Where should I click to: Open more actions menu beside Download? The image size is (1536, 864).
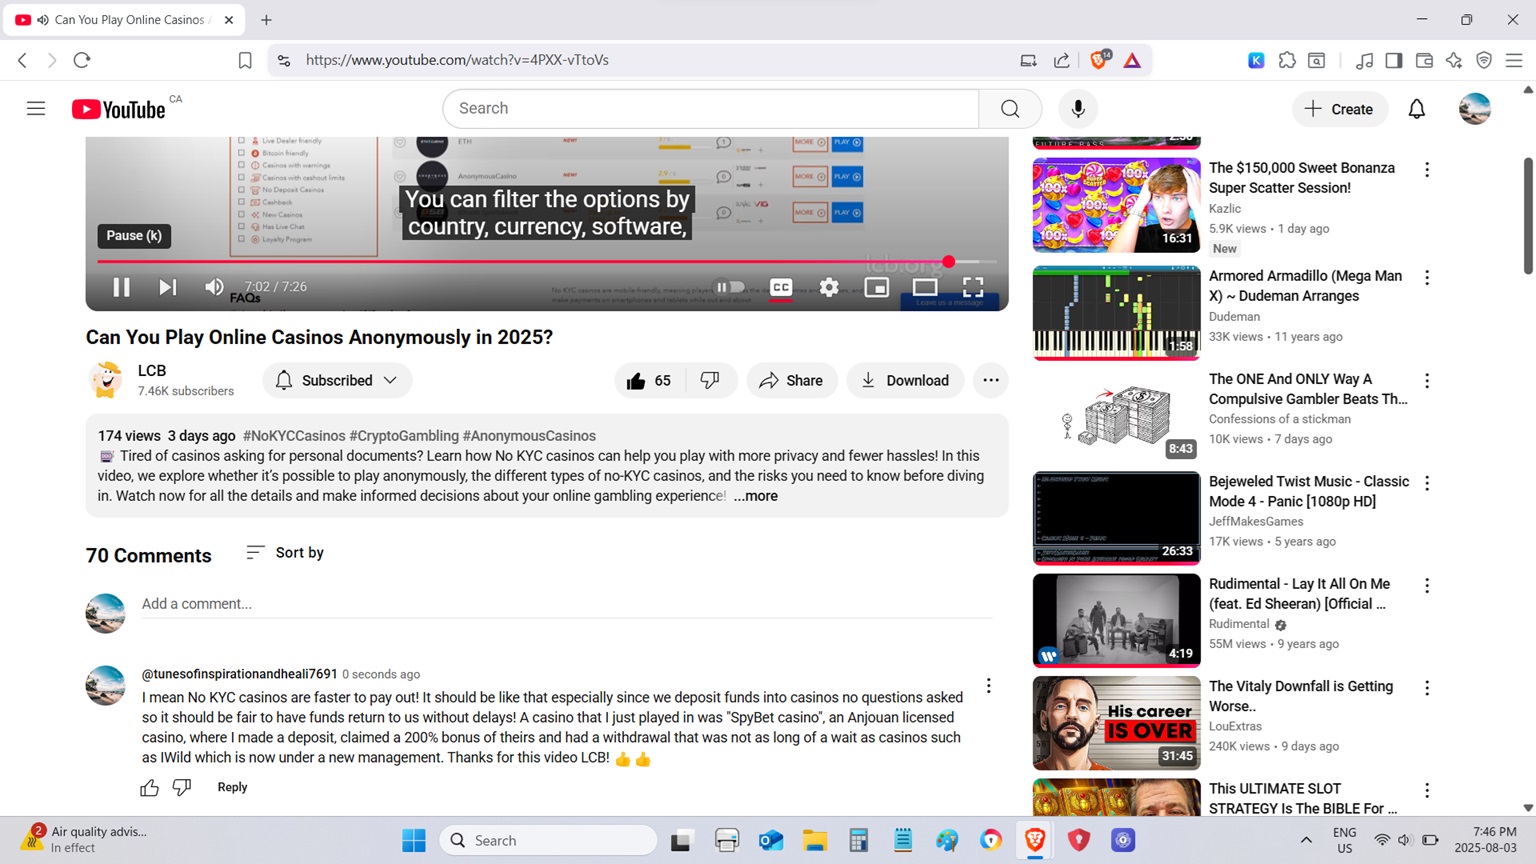990,380
